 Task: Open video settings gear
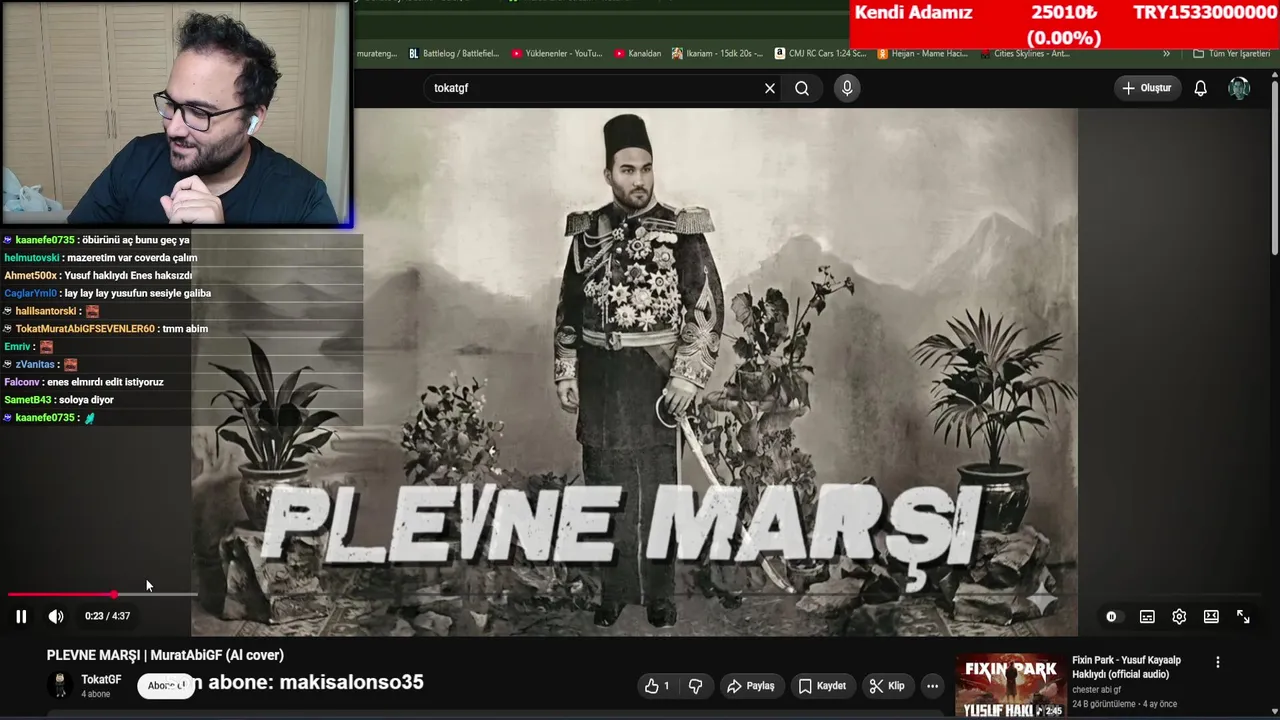coord(1179,617)
